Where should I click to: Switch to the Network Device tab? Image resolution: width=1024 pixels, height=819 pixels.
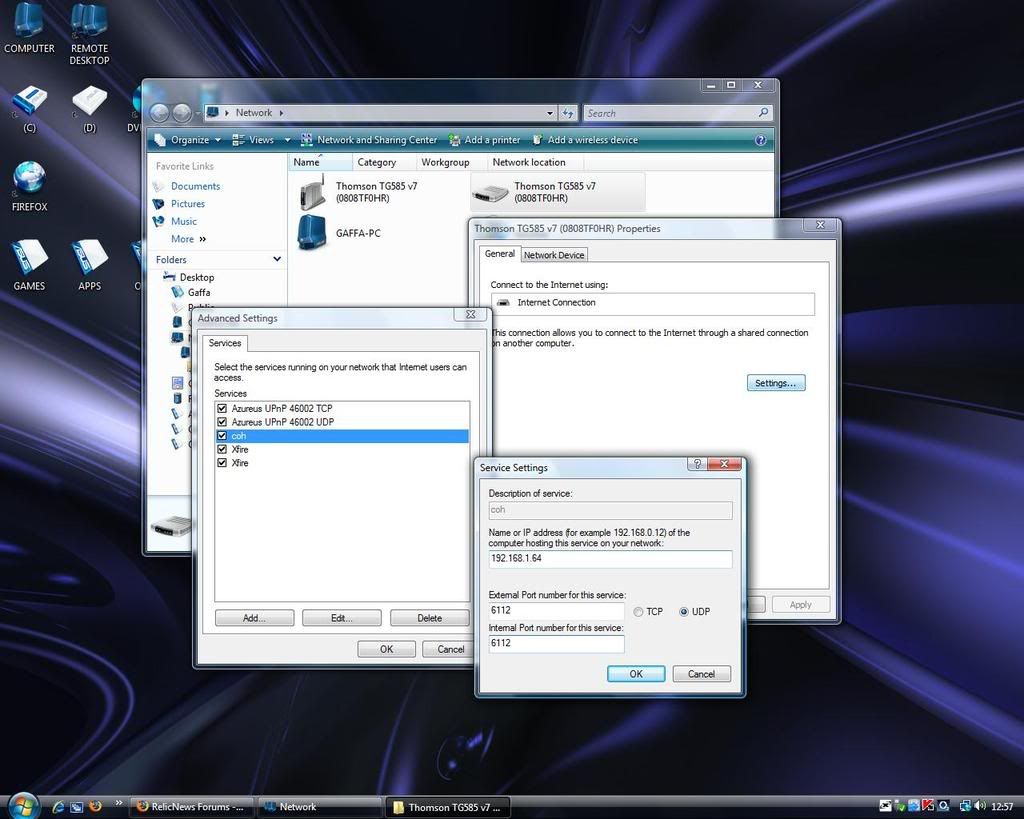coord(554,255)
